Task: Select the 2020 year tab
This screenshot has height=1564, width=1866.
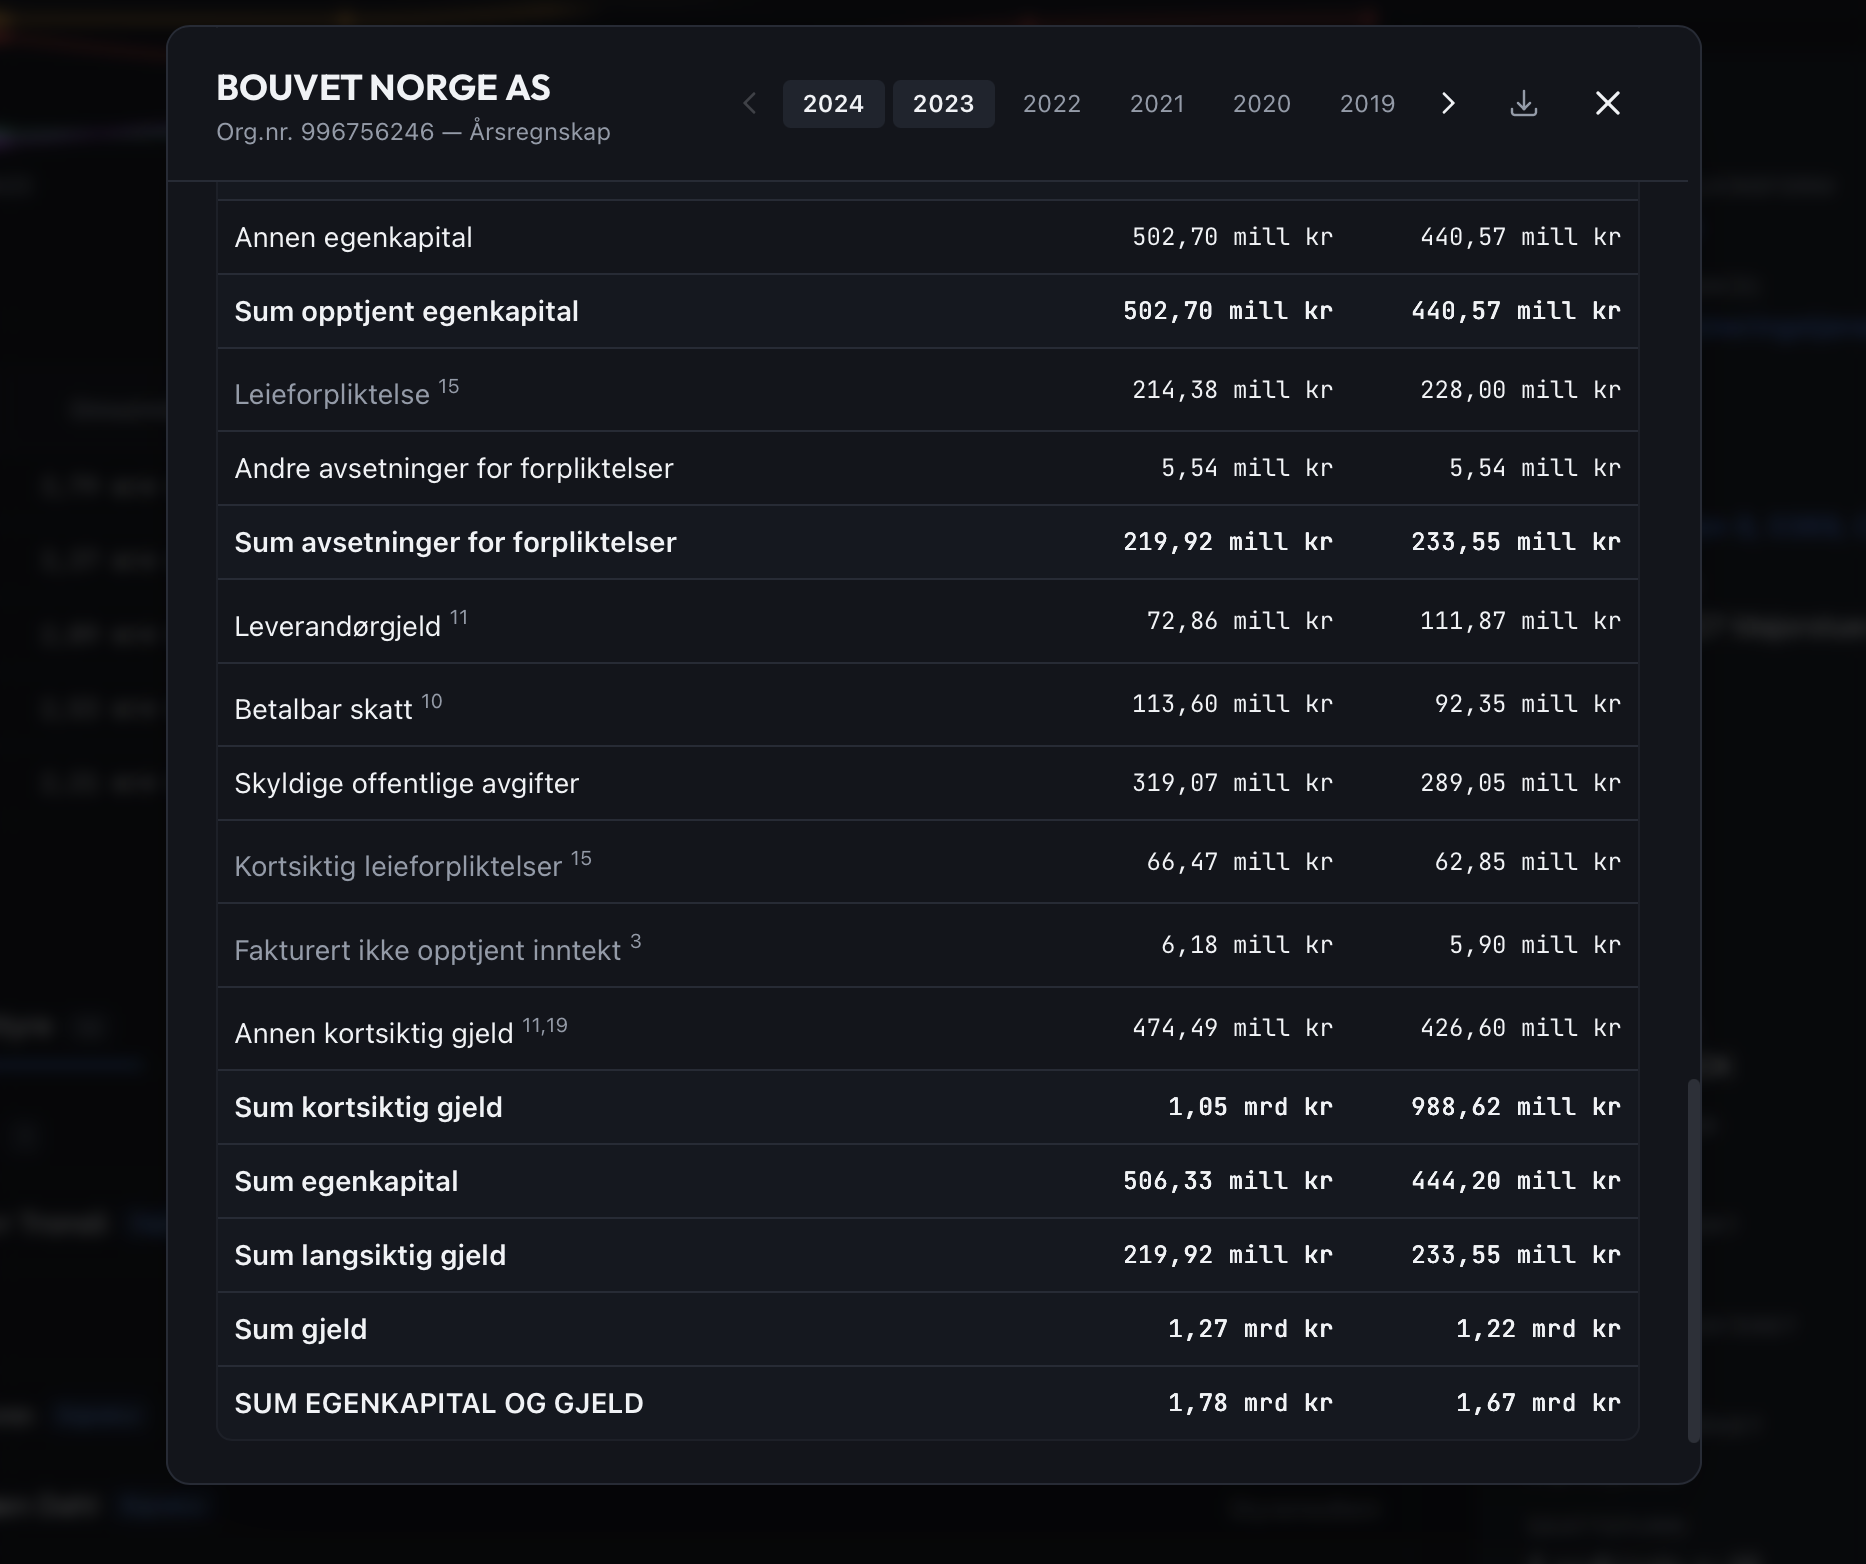Action: click(x=1261, y=104)
